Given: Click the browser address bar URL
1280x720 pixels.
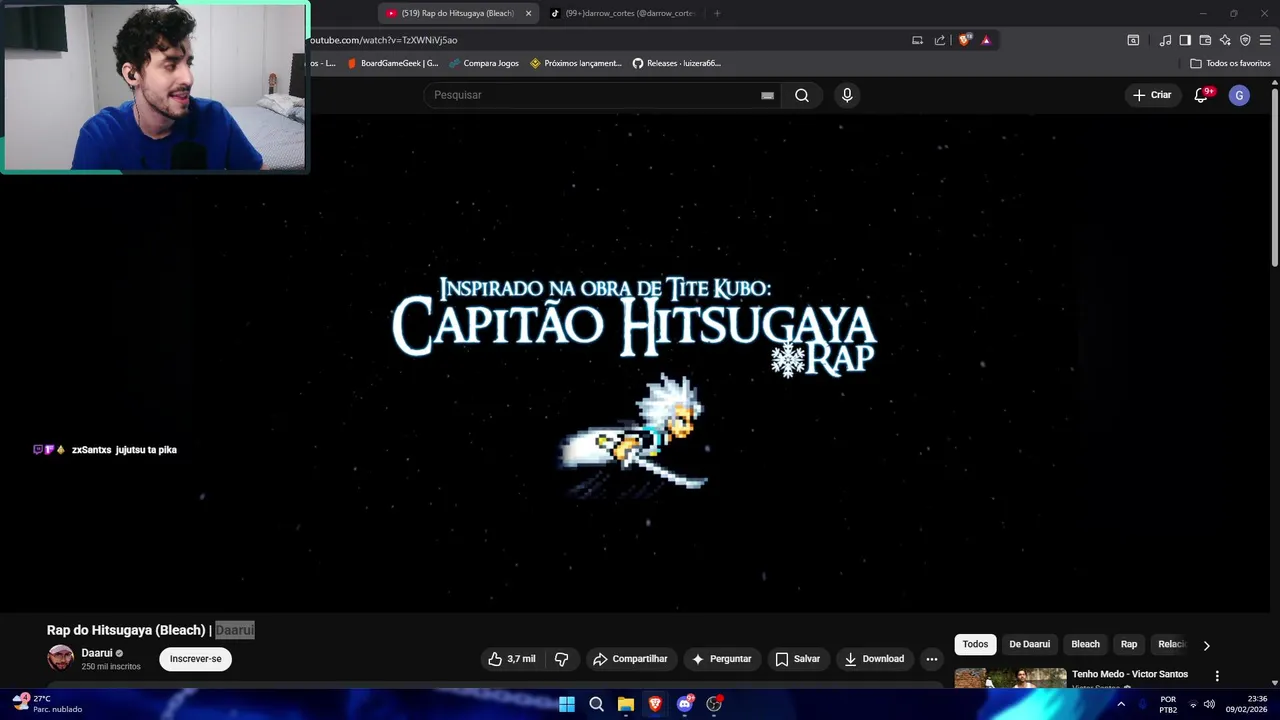Looking at the screenshot, I should pos(383,40).
